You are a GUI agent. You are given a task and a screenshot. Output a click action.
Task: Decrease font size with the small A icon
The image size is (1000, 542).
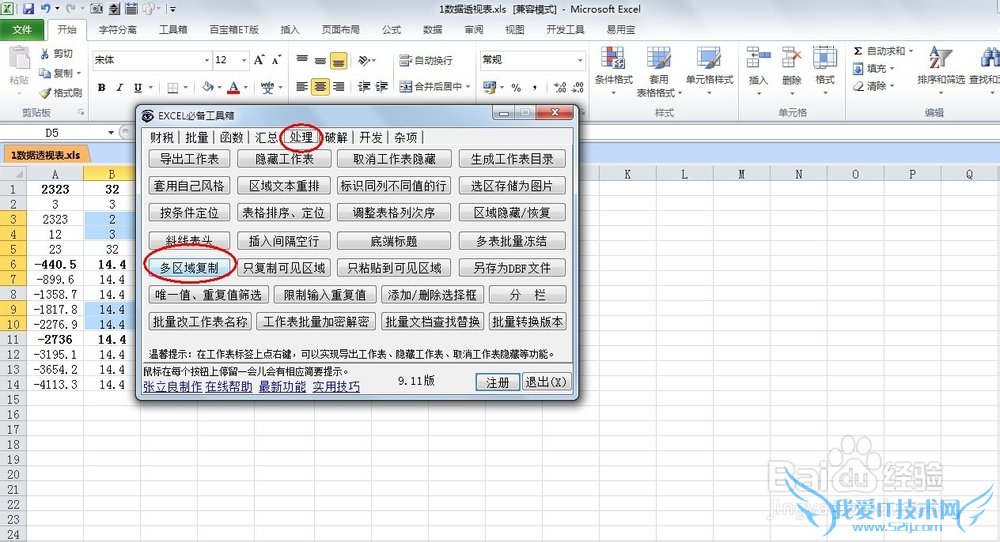click(276, 60)
